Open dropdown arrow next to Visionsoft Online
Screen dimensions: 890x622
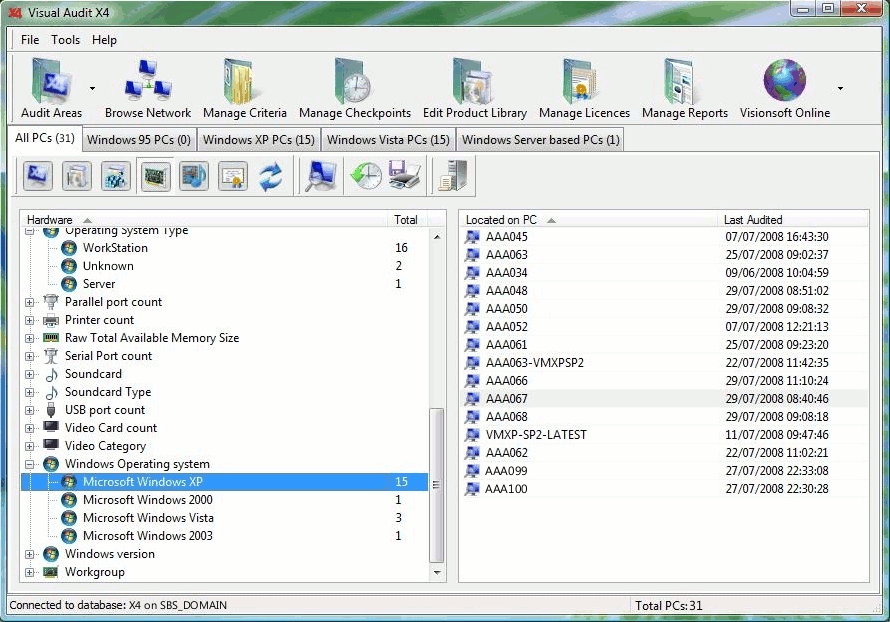tap(840, 89)
